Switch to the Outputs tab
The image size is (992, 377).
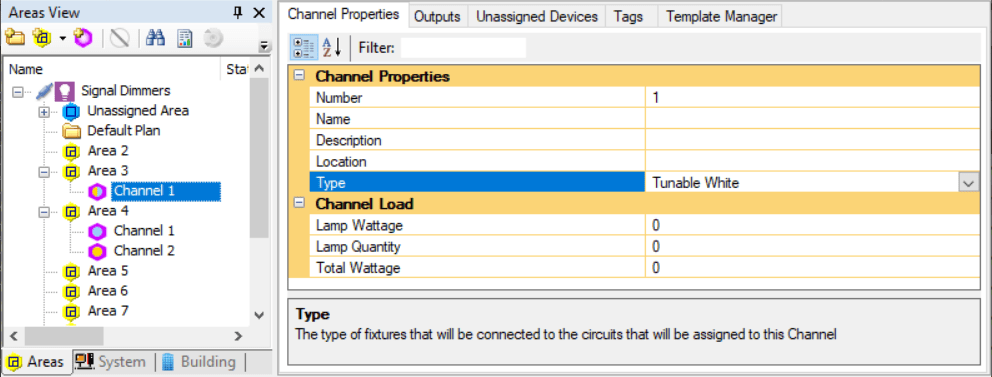coord(437,16)
